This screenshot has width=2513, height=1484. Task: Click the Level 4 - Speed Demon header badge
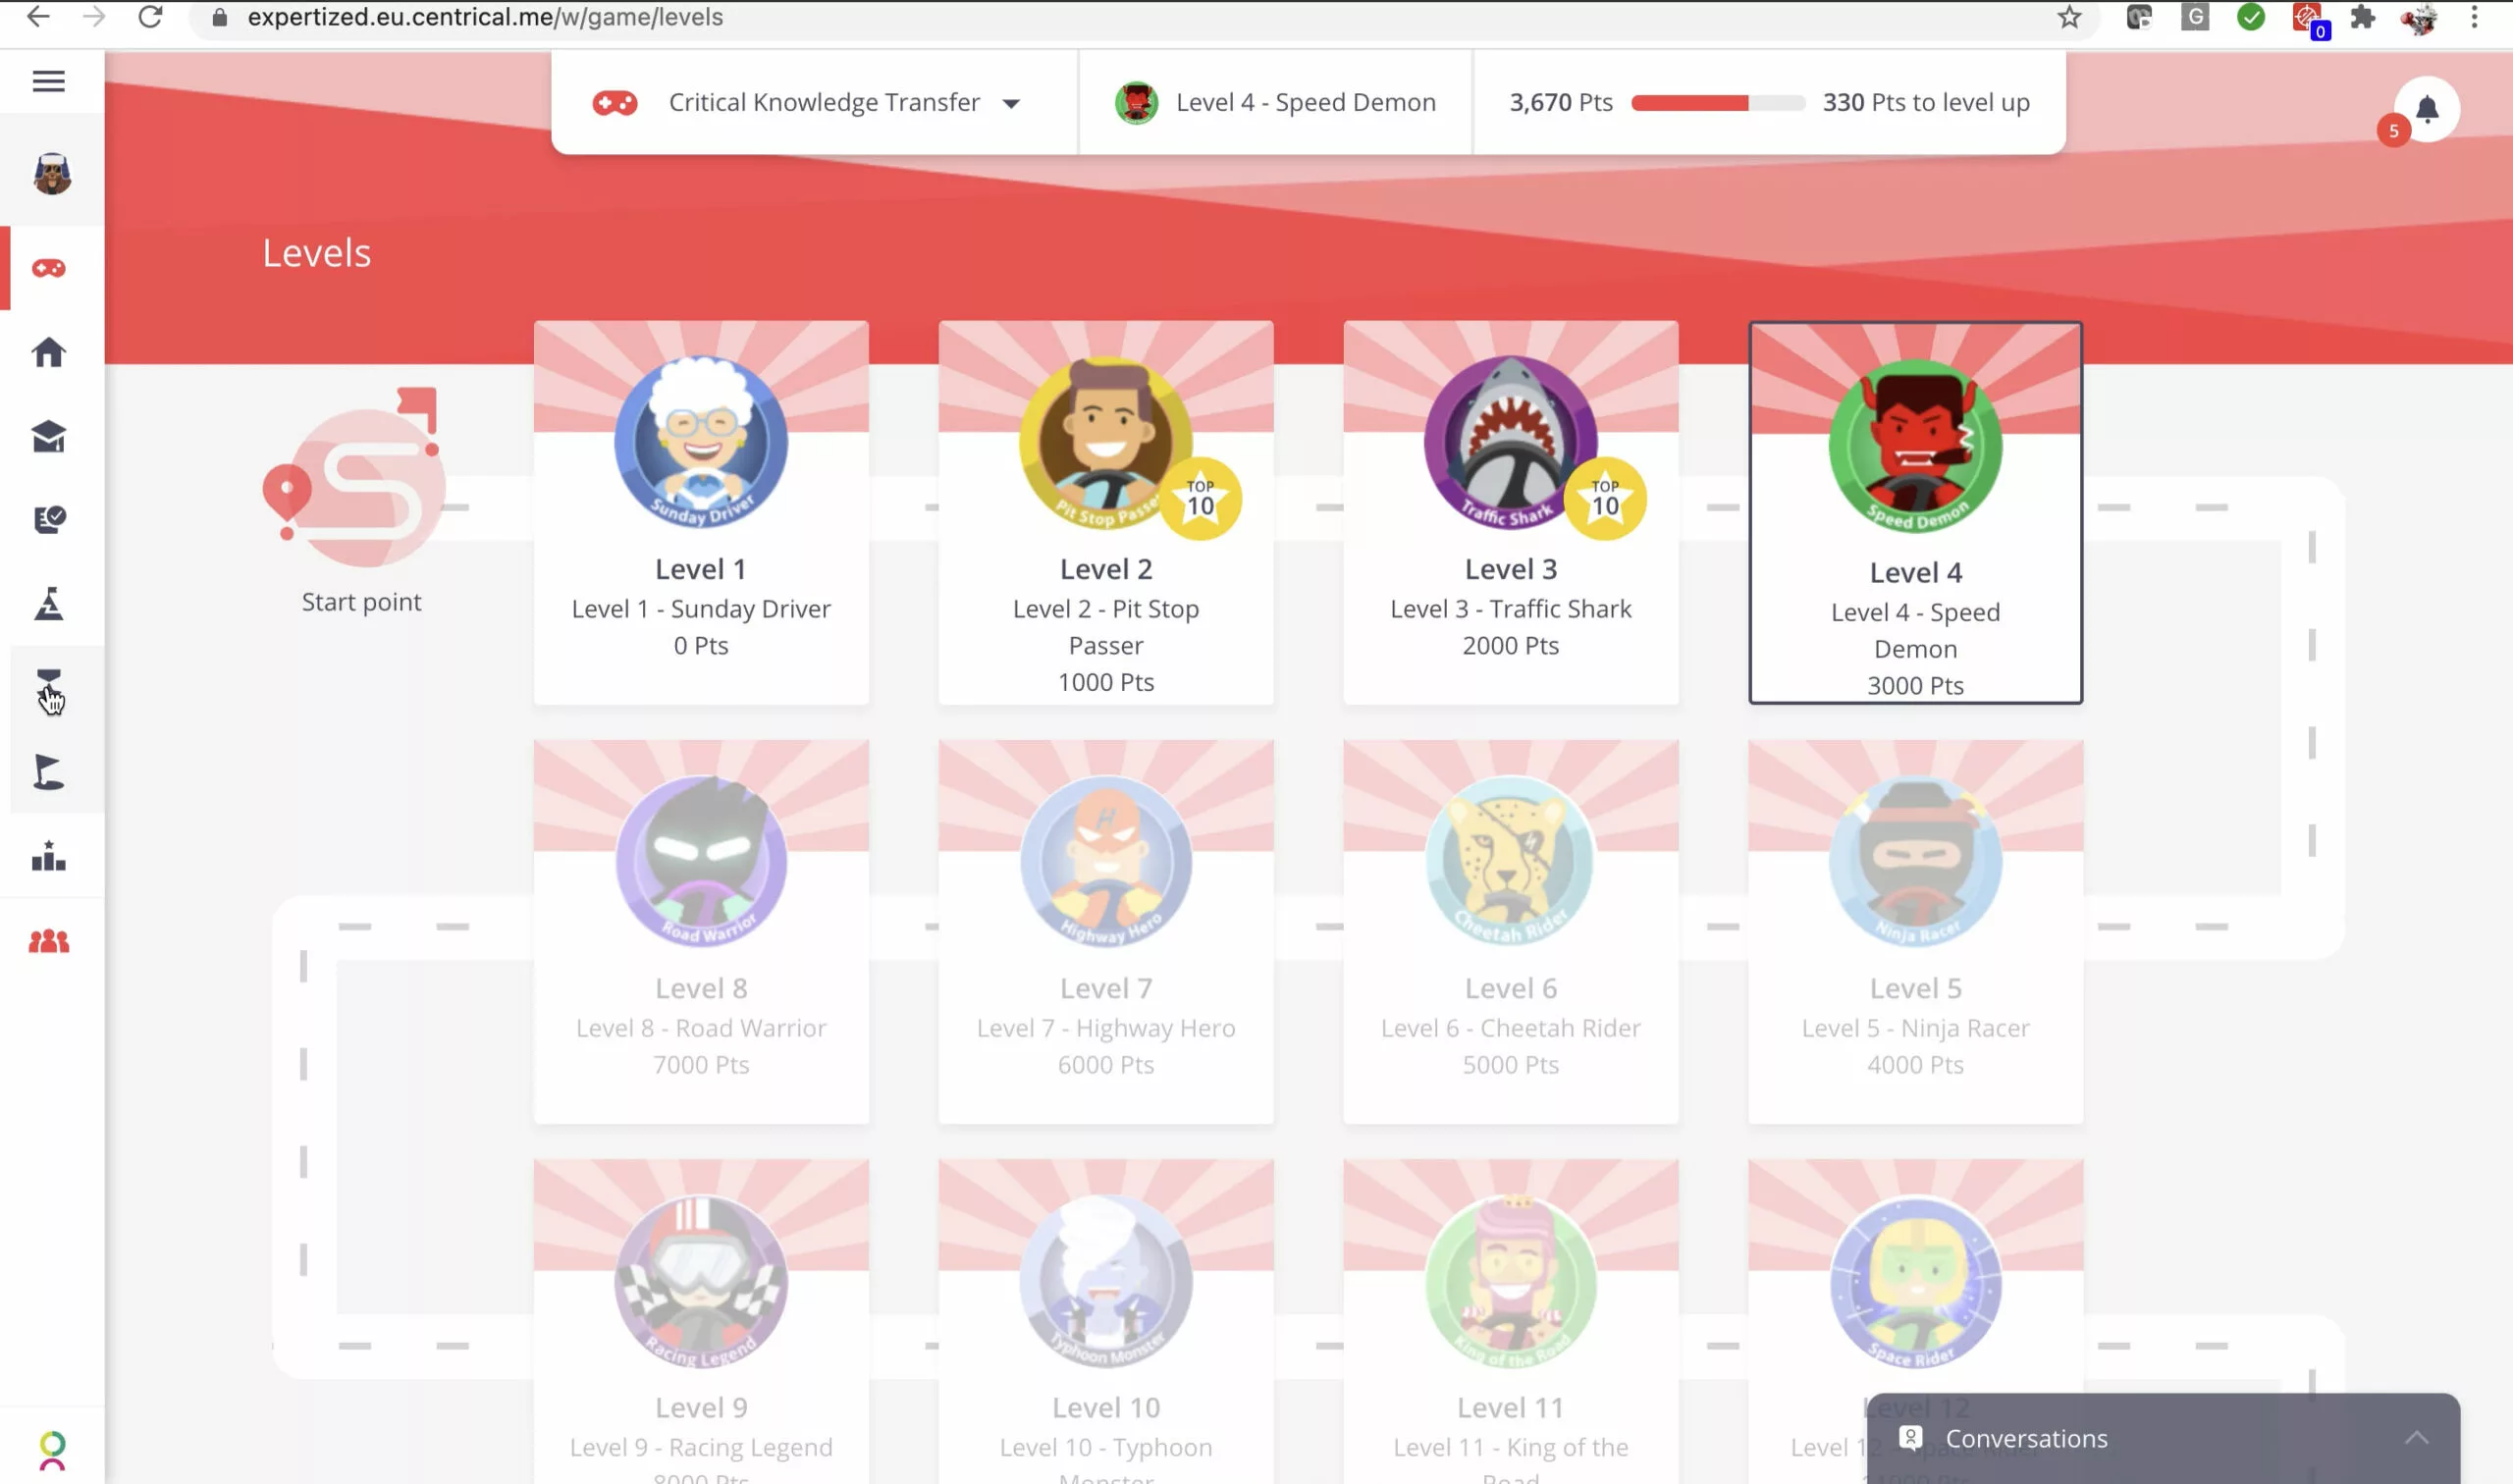1275,102
